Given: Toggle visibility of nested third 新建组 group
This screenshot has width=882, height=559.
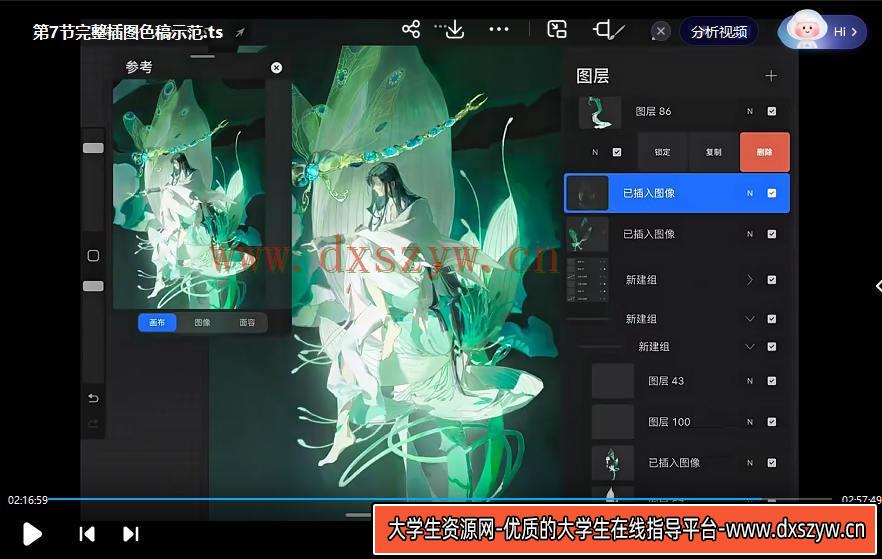Looking at the screenshot, I should (x=772, y=346).
